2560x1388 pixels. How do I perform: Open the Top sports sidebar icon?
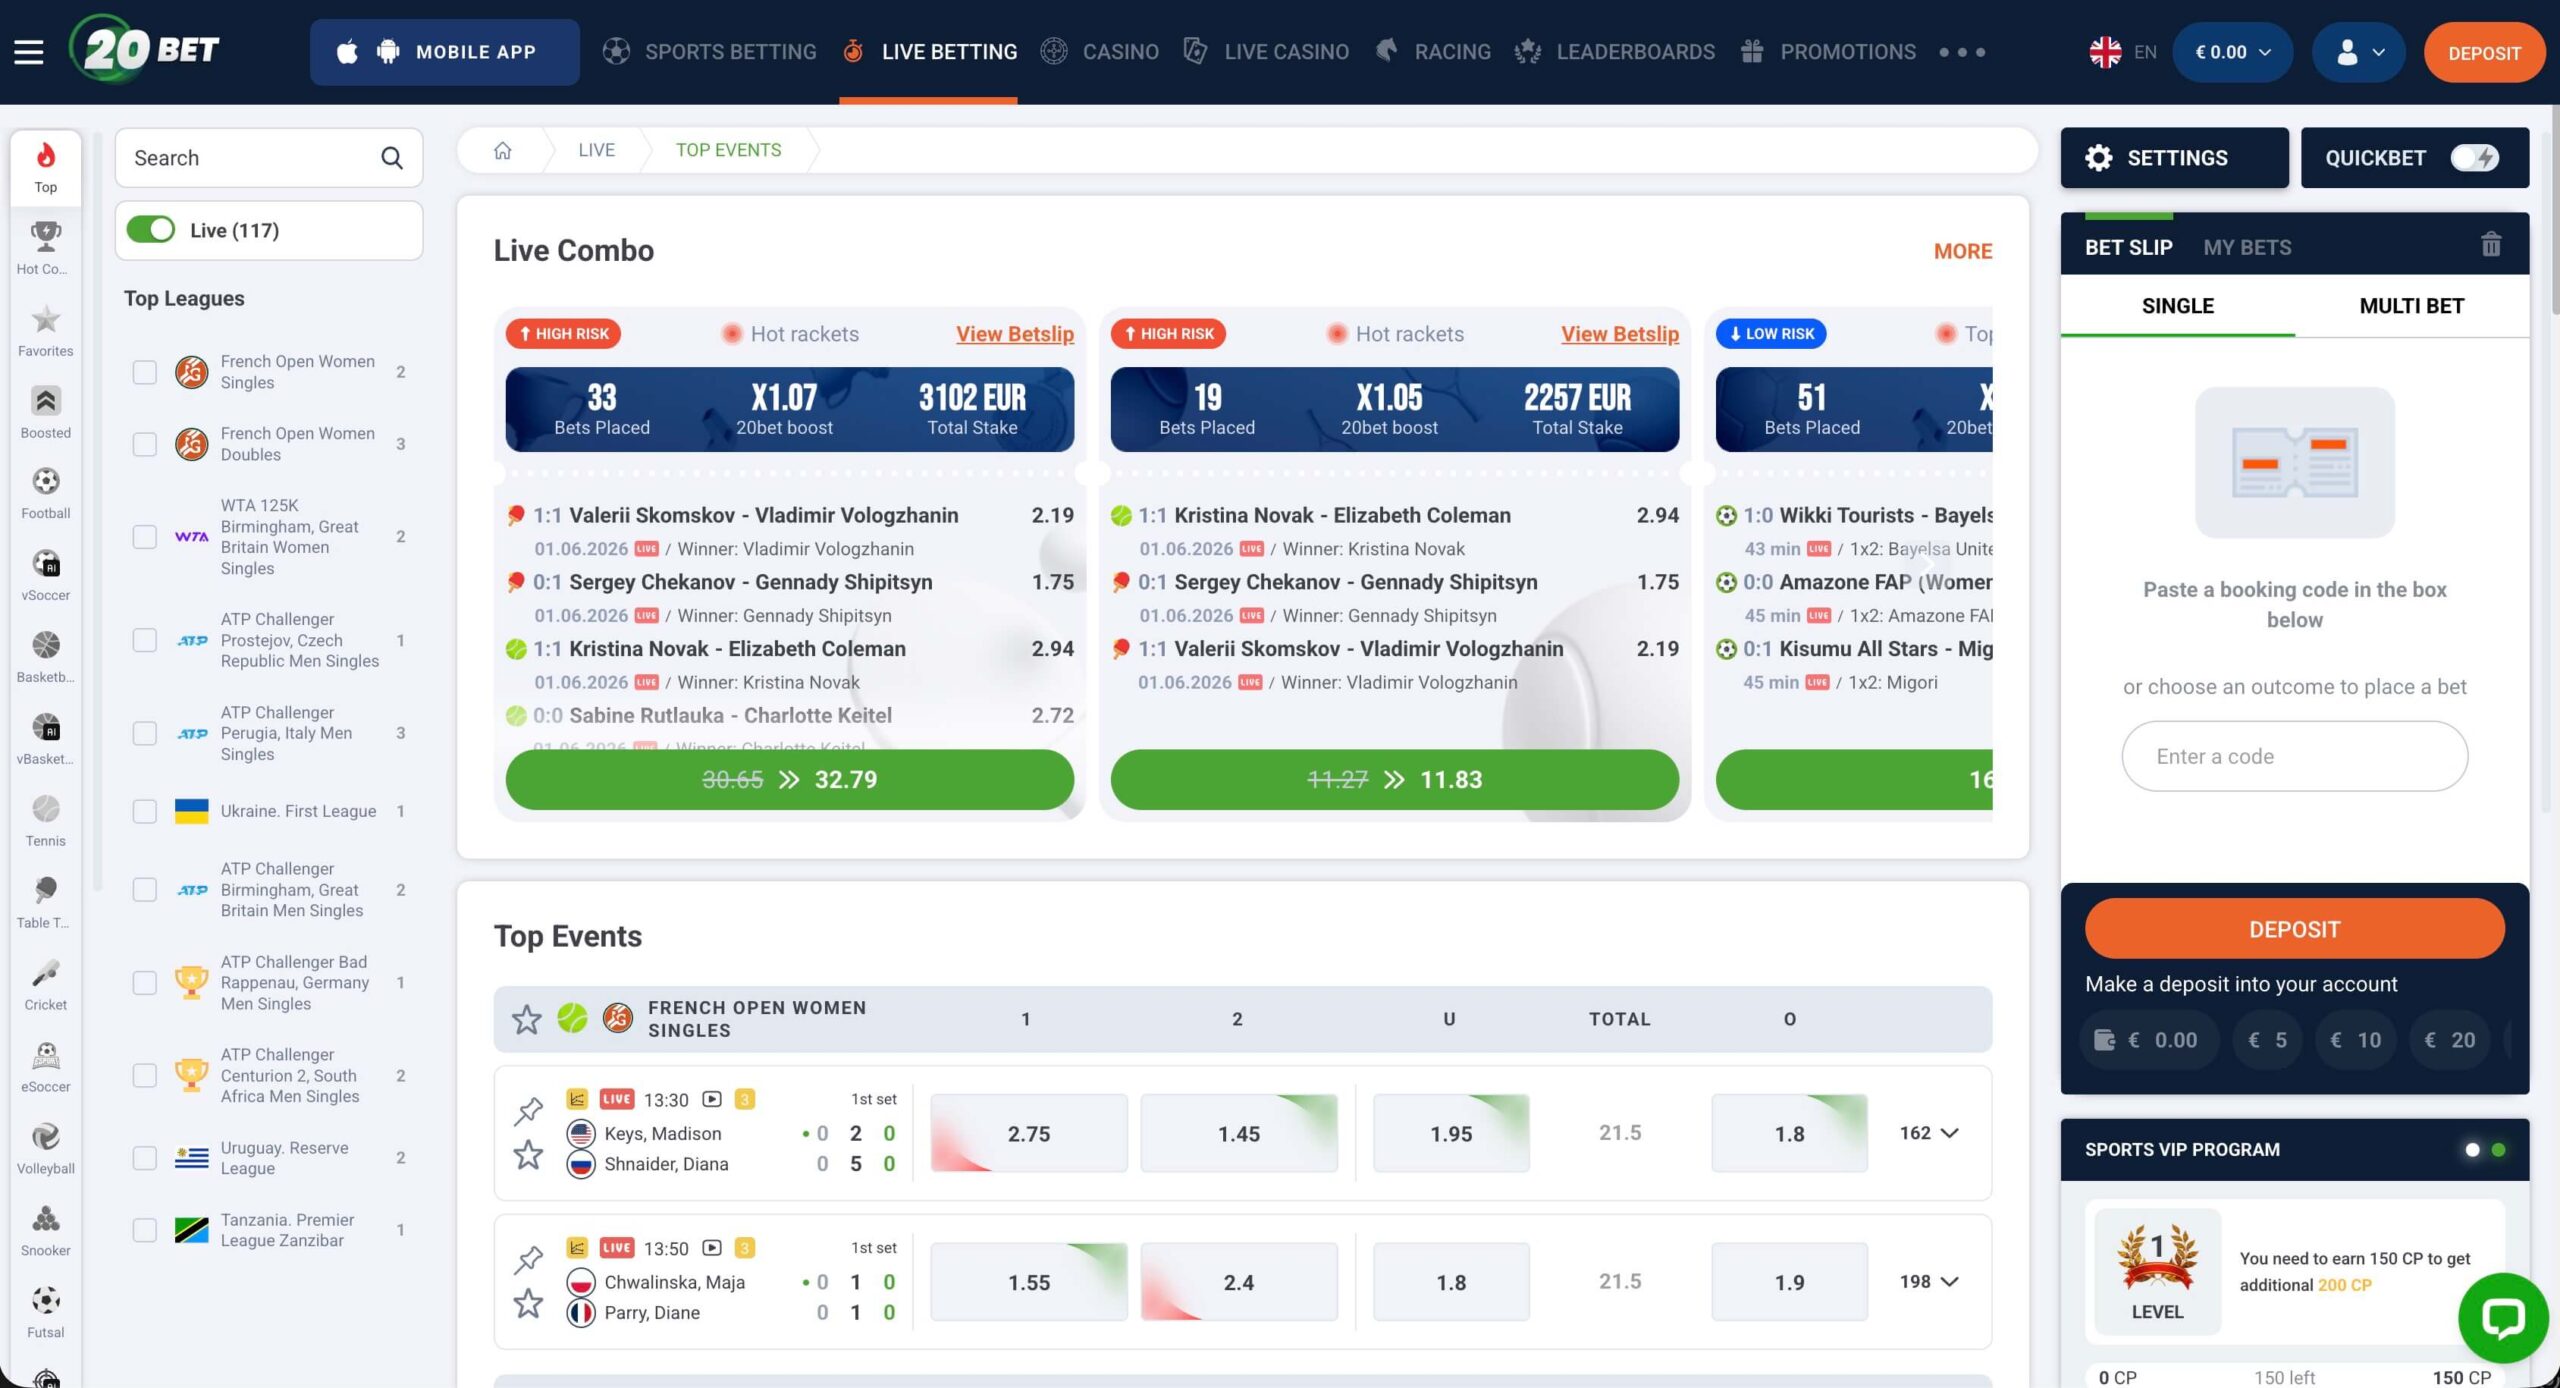click(46, 167)
